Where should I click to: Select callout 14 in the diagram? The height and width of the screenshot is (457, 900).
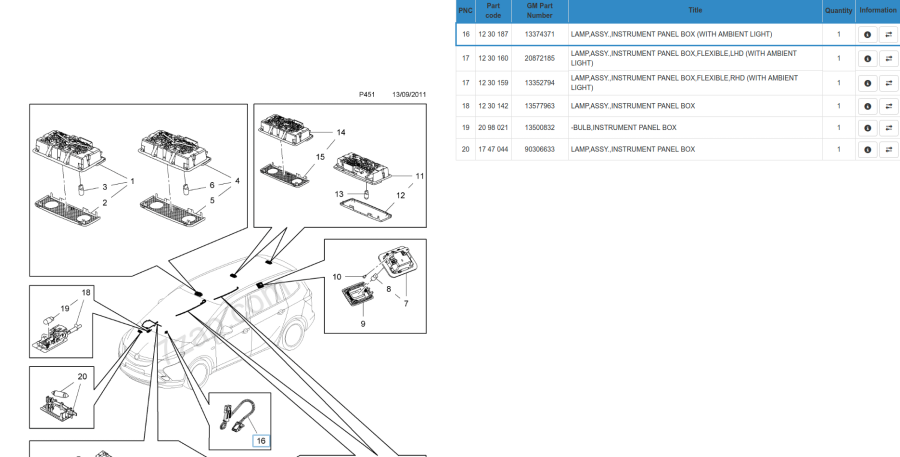click(x=340, y=132)
